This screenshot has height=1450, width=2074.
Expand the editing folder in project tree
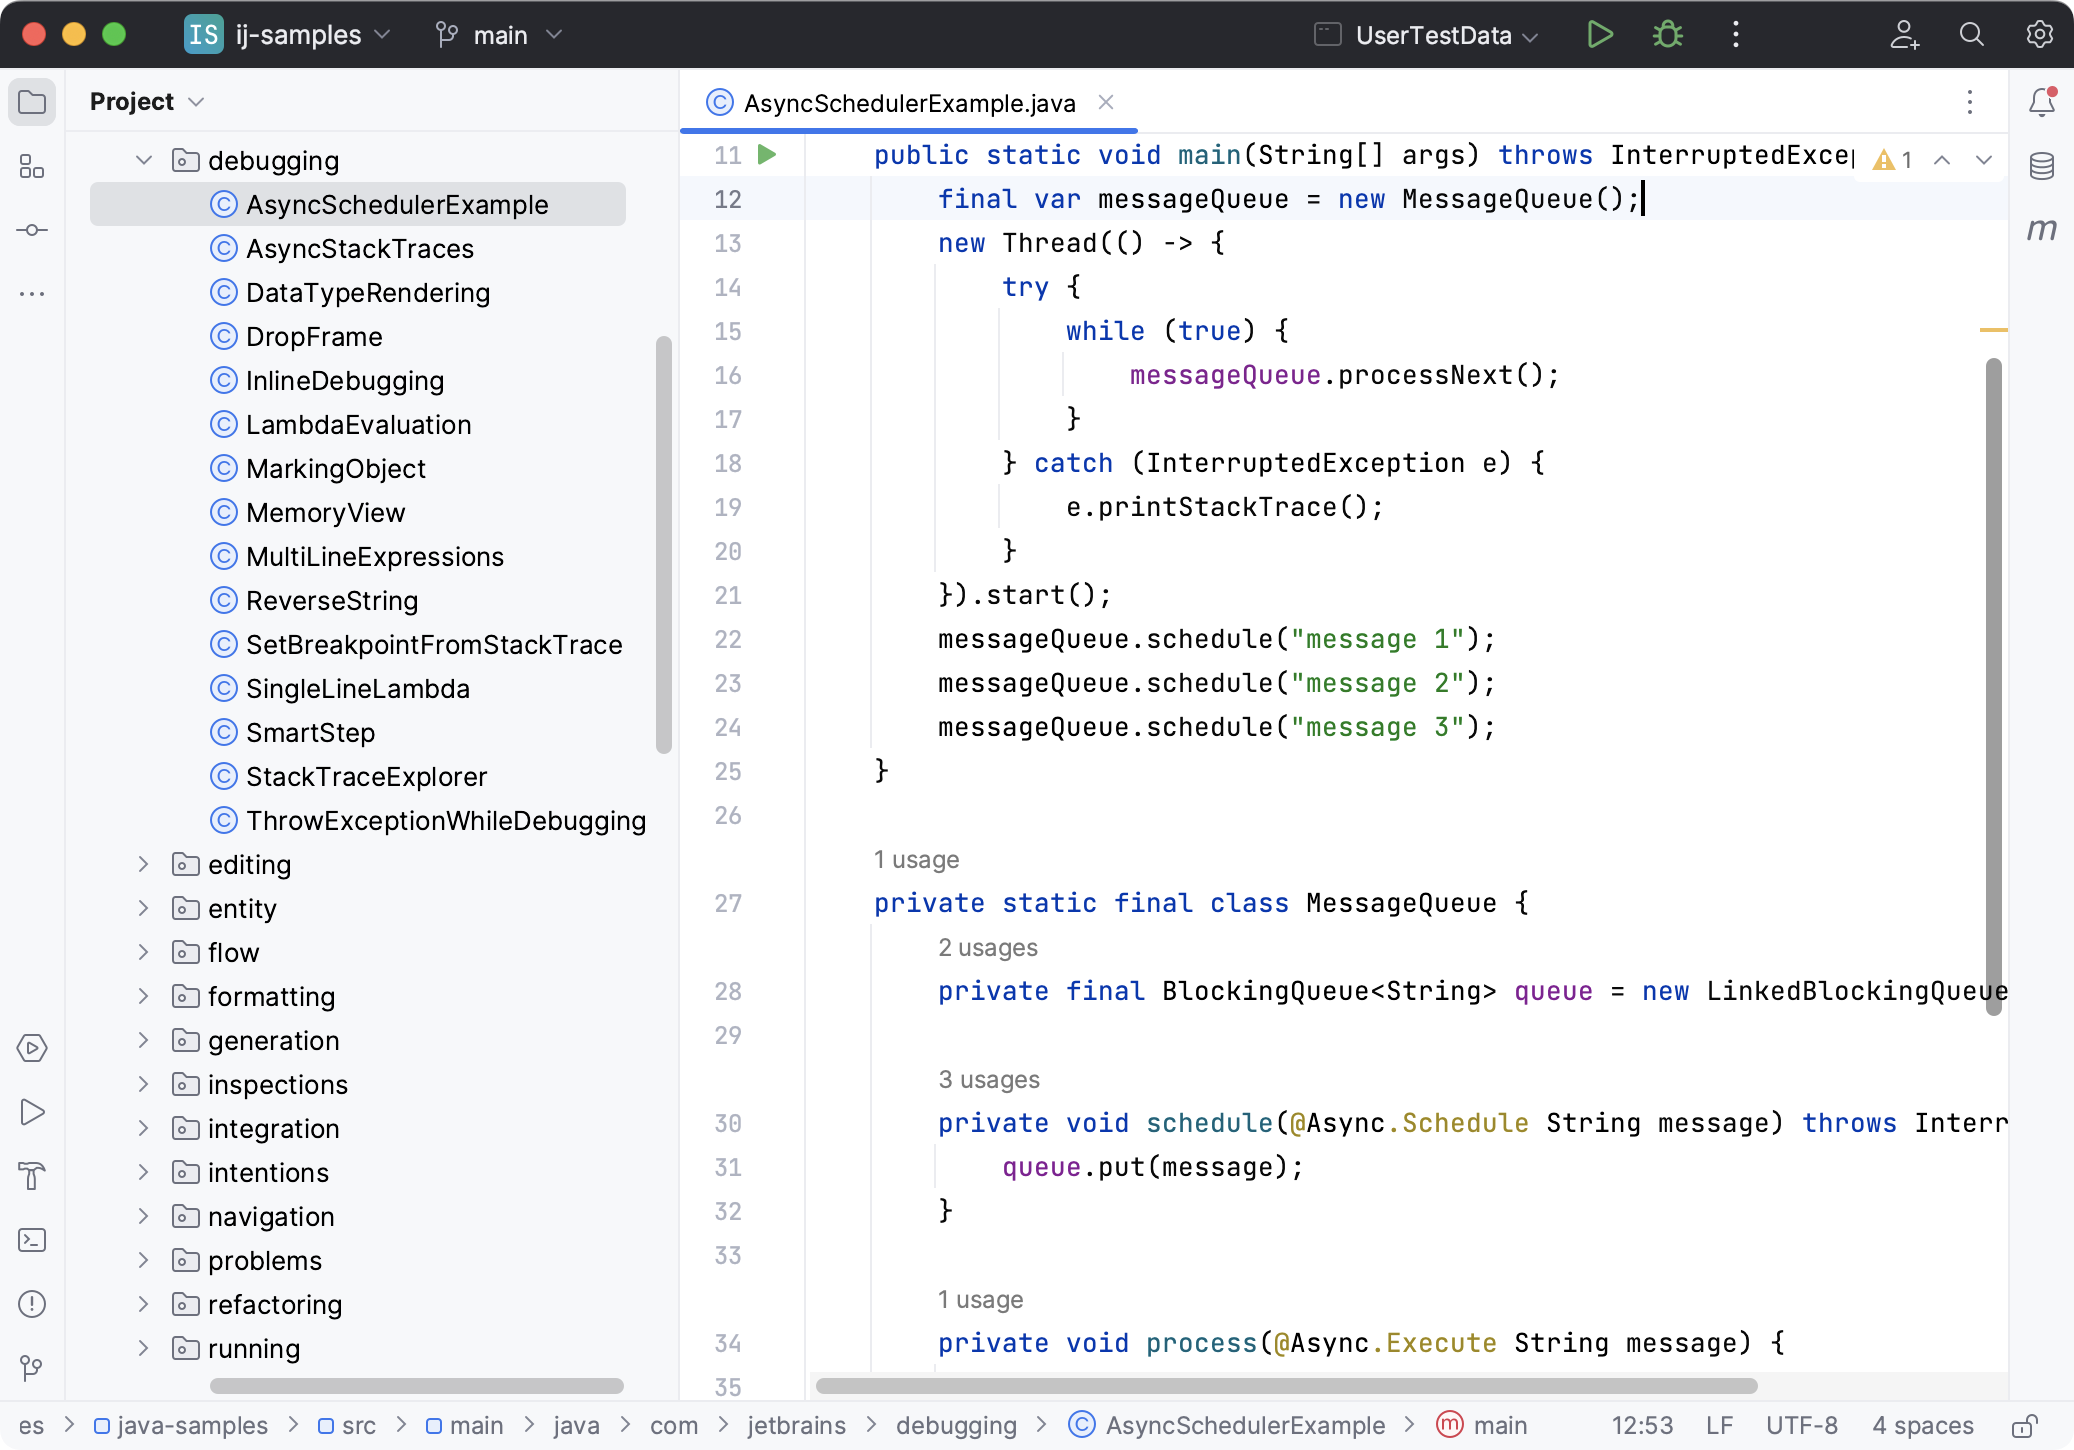point(142,864)
